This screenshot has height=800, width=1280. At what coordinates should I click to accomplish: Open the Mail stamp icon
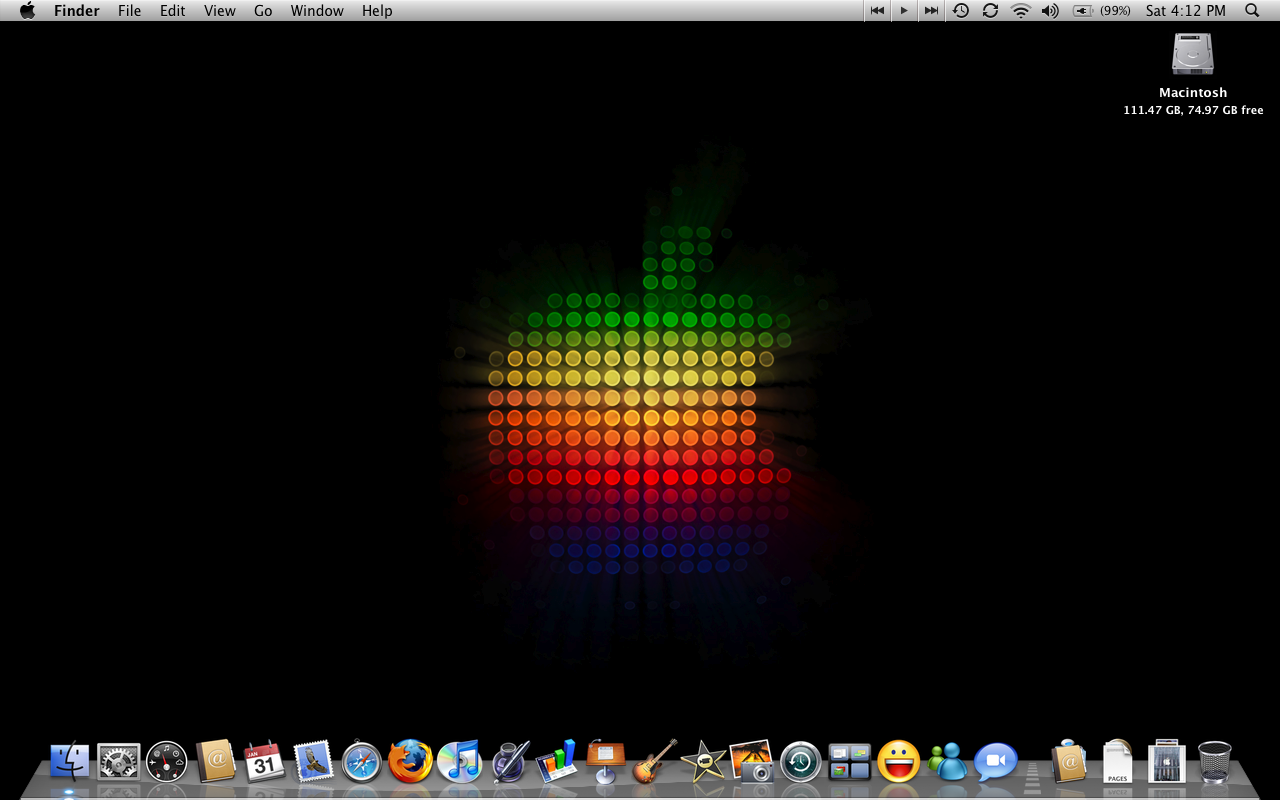coord(313,762)
